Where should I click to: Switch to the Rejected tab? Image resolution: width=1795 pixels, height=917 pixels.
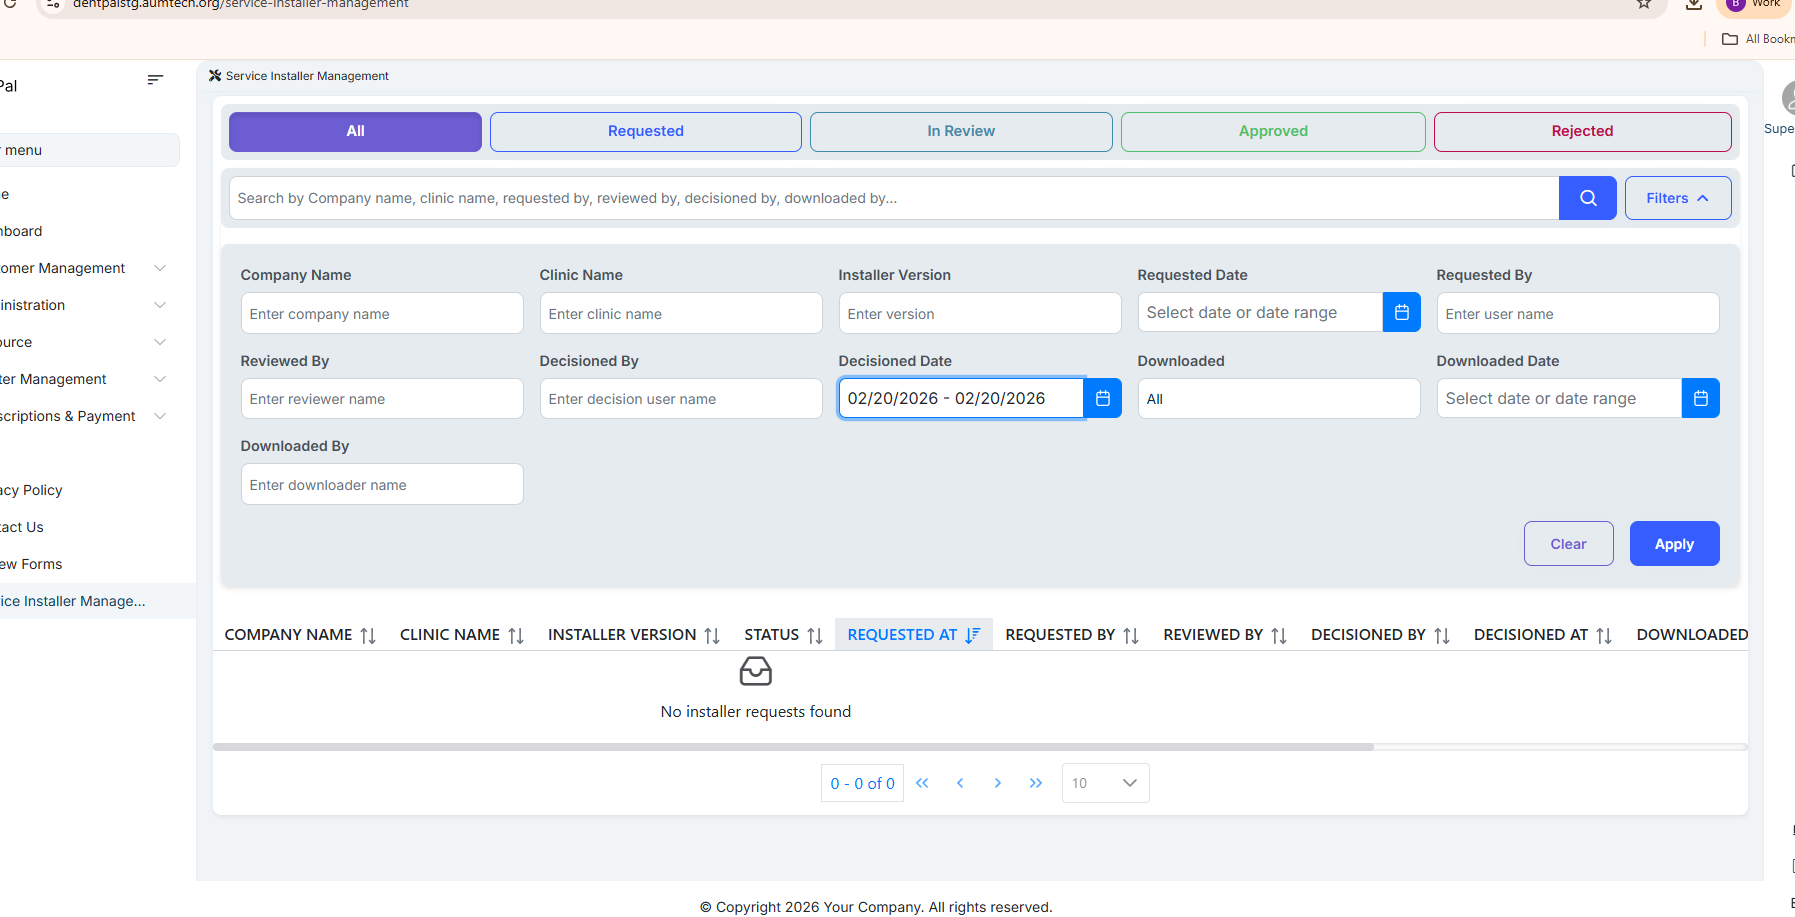pos(1581,131)
